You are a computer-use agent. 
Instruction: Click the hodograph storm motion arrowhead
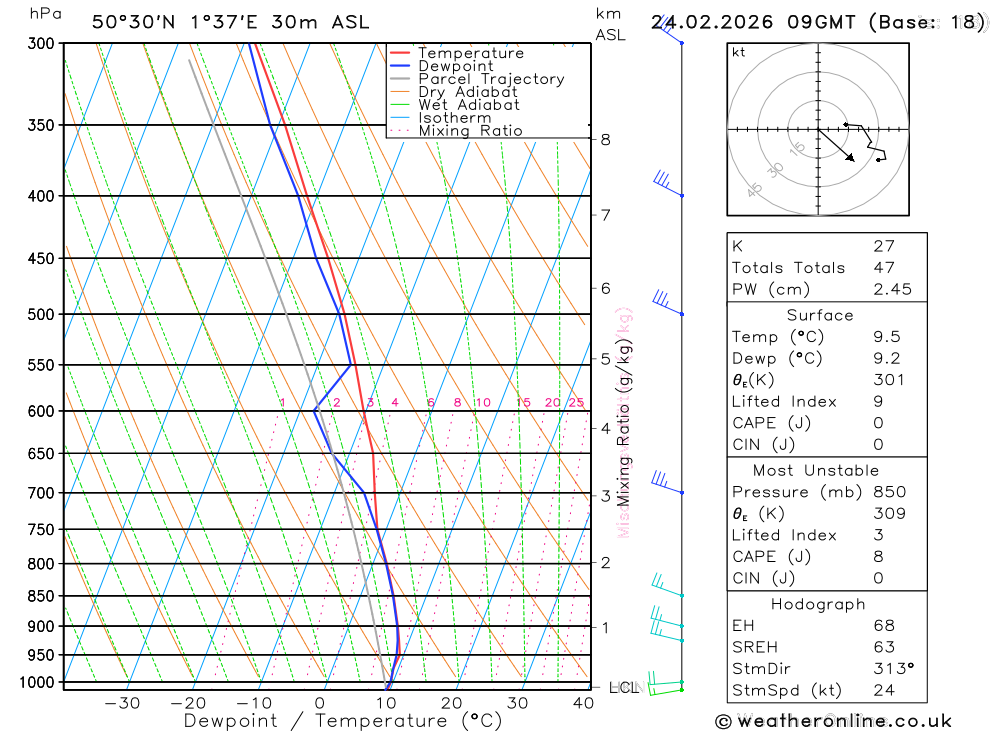[850, 158]
